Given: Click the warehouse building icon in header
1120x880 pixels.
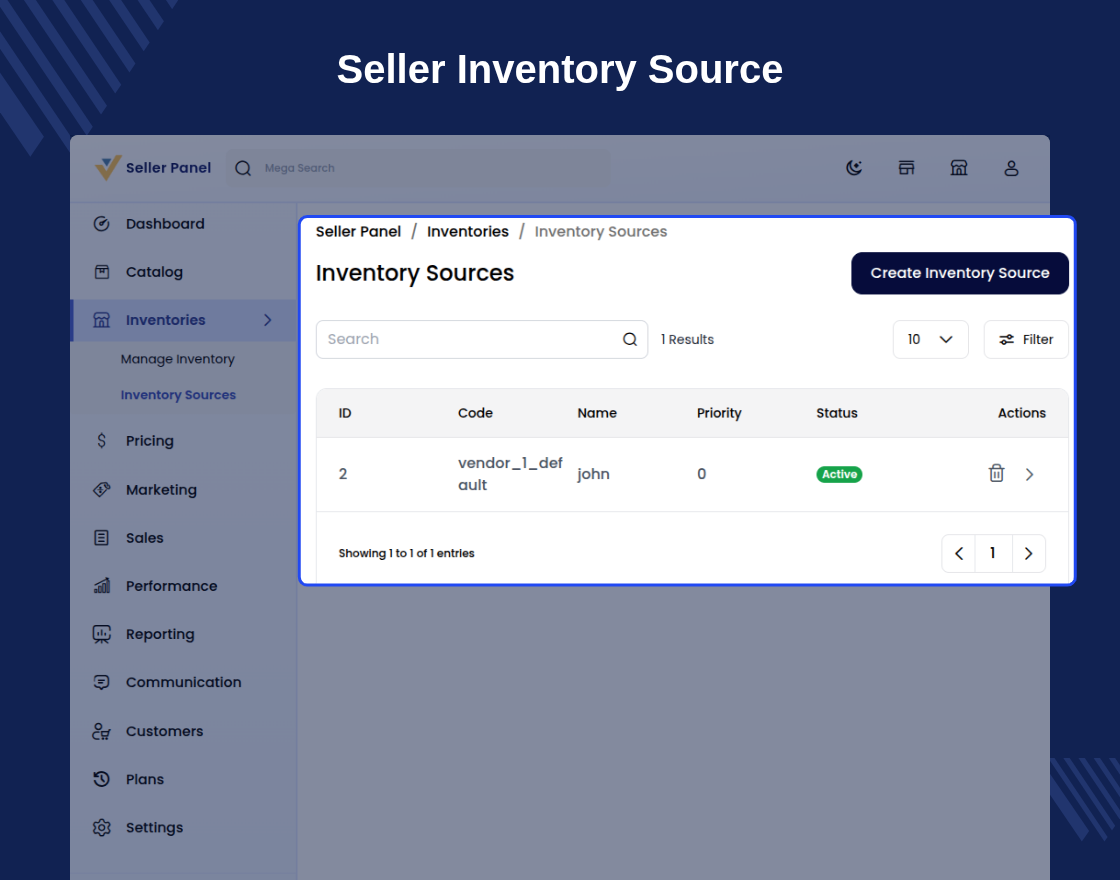Looking at the screenshot, I should click(x=959, y=168).
